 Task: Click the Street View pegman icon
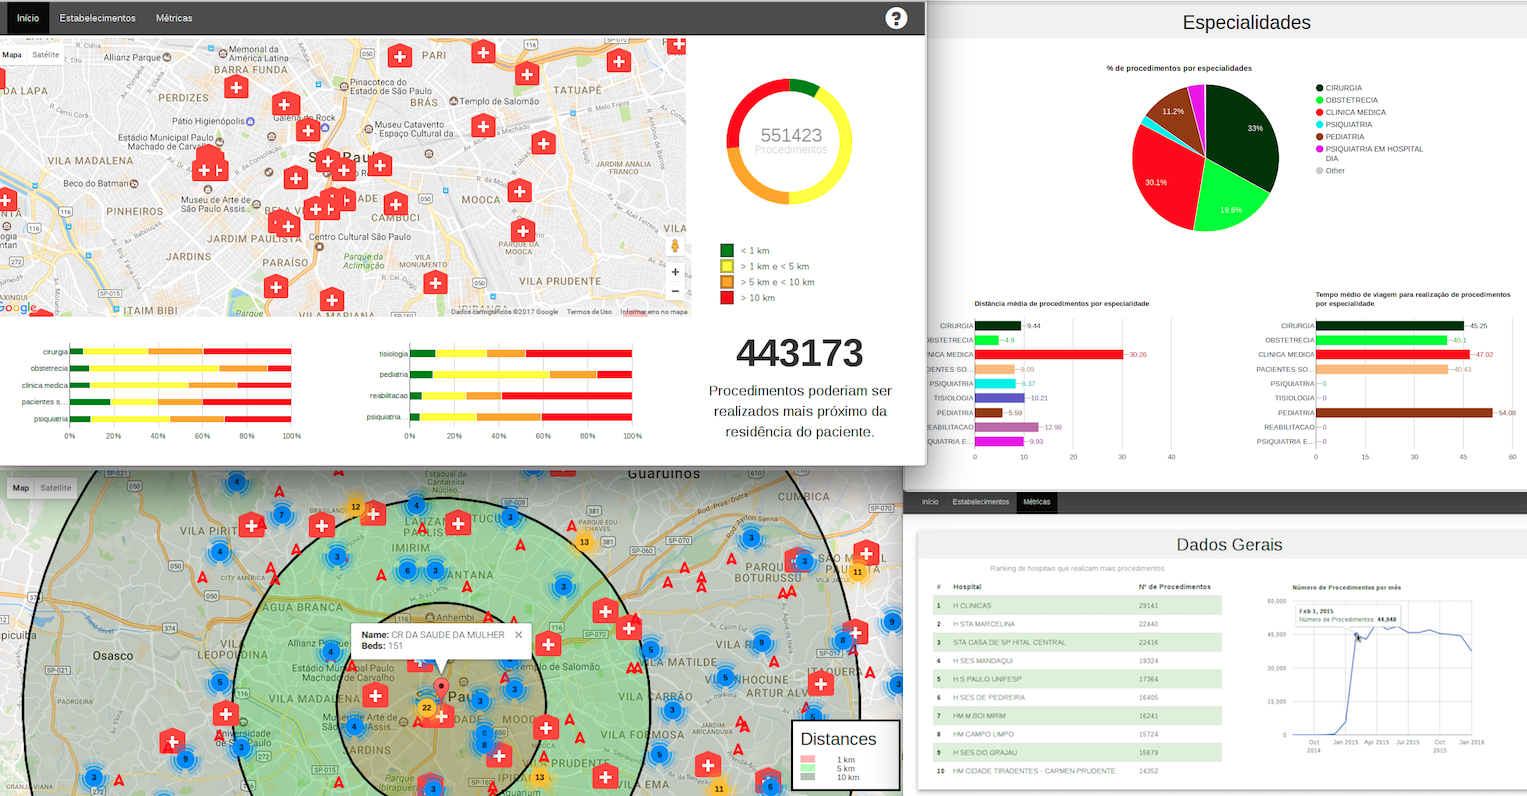675,246
